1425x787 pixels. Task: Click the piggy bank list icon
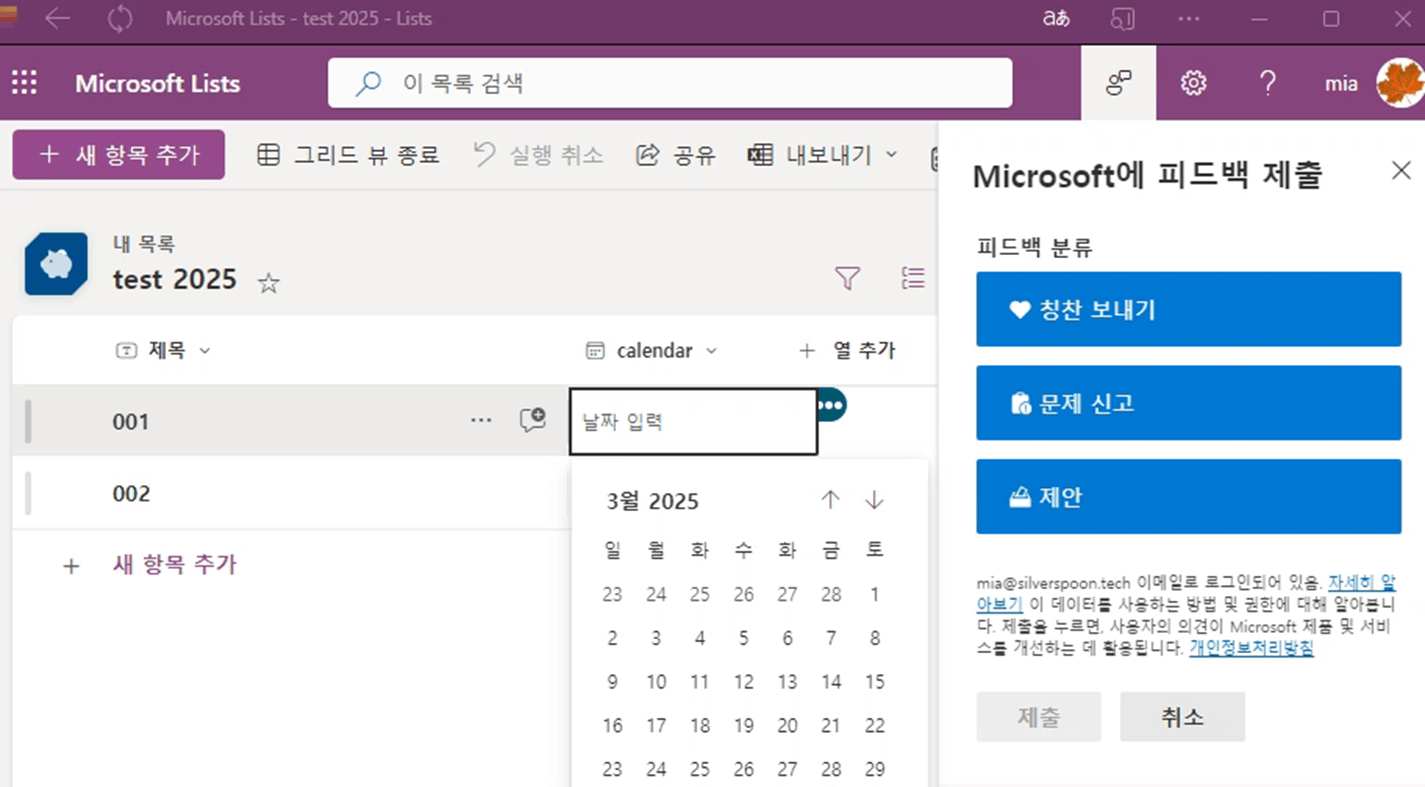click(56, 263)
